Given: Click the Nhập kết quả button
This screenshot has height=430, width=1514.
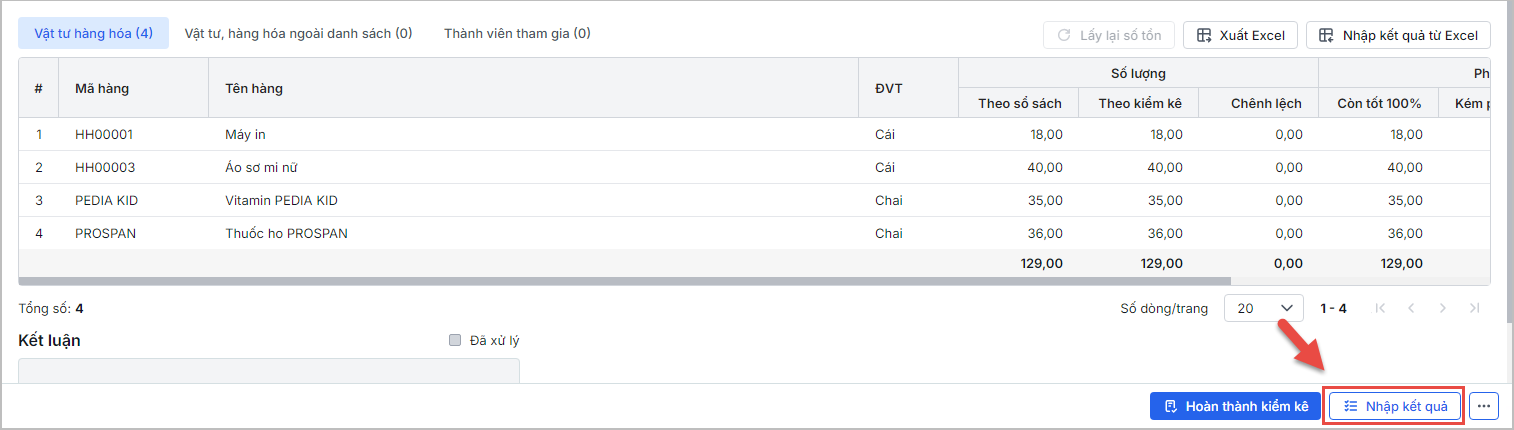Looking at the screenshot, I should (x=1396, y=406).
